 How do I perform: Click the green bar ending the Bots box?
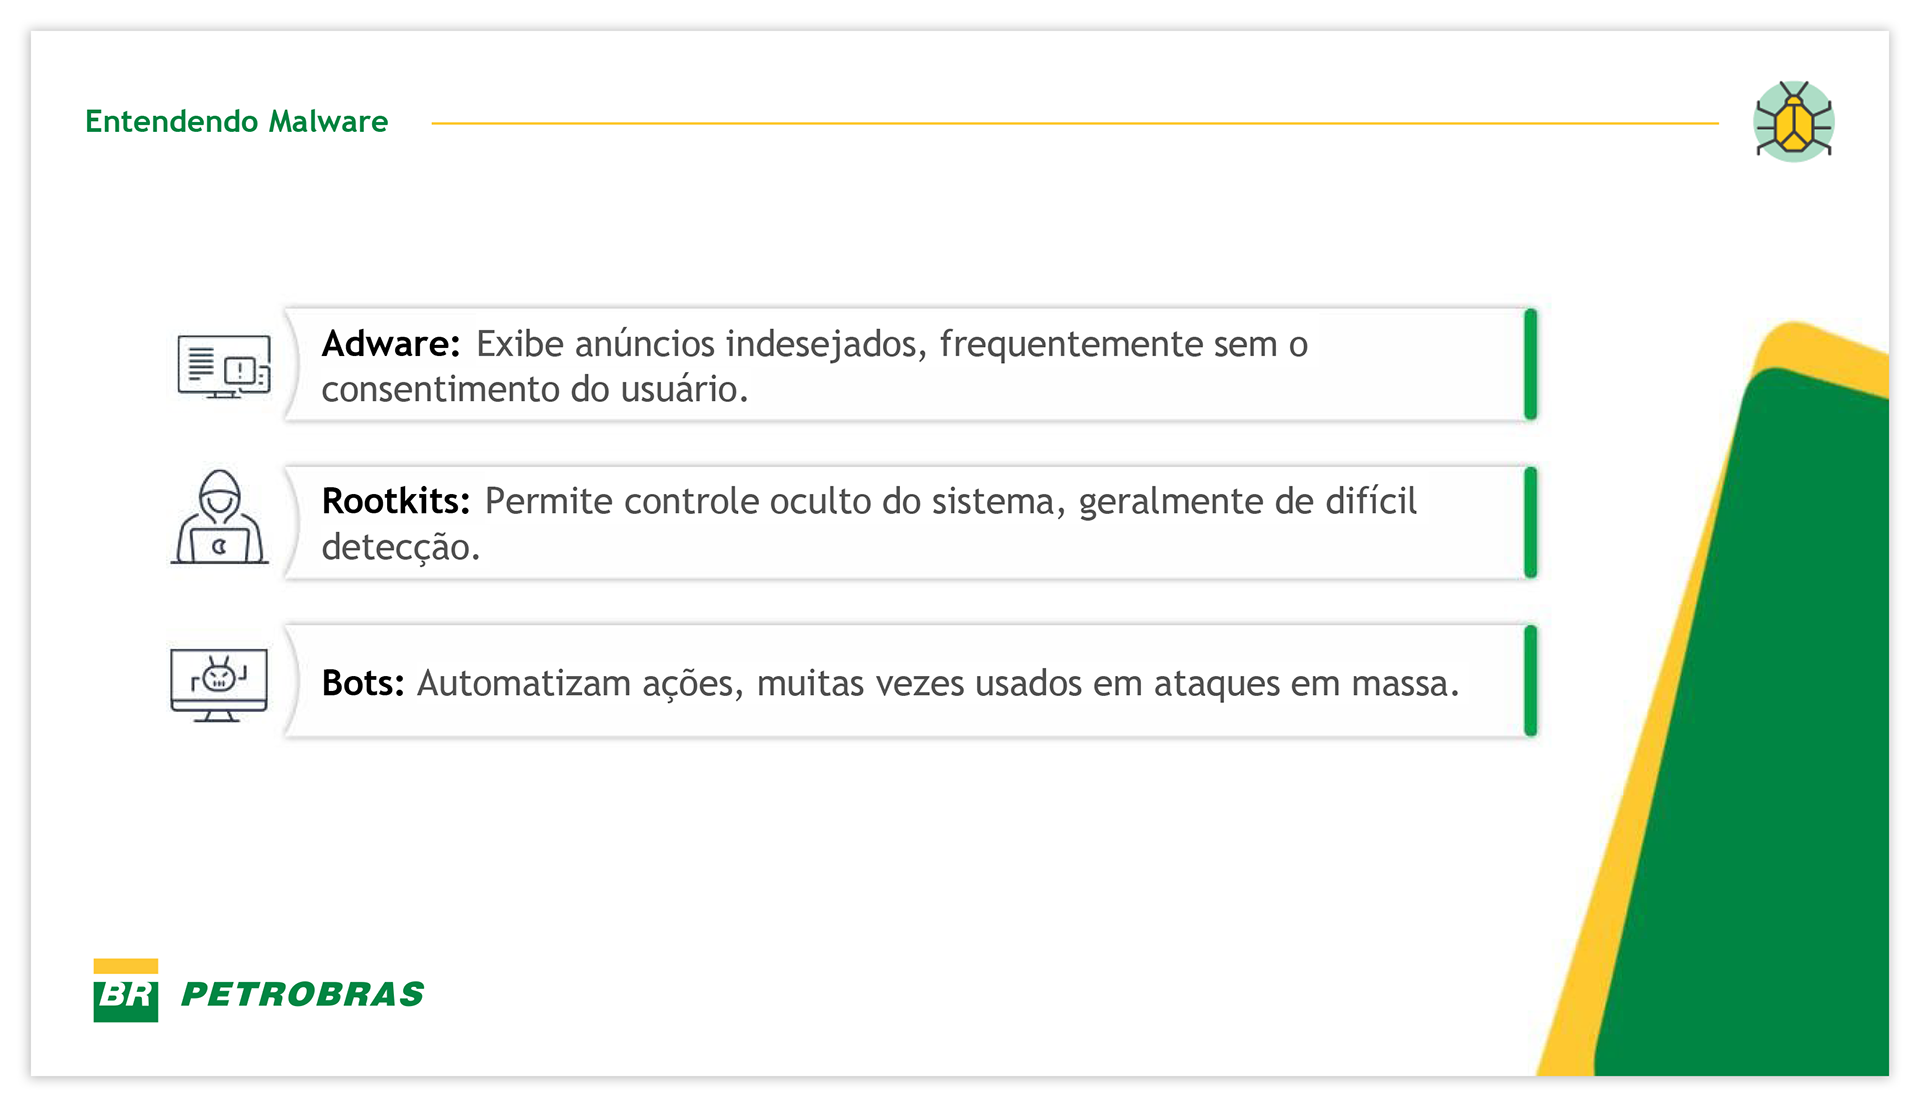(x=1530, y=681)
